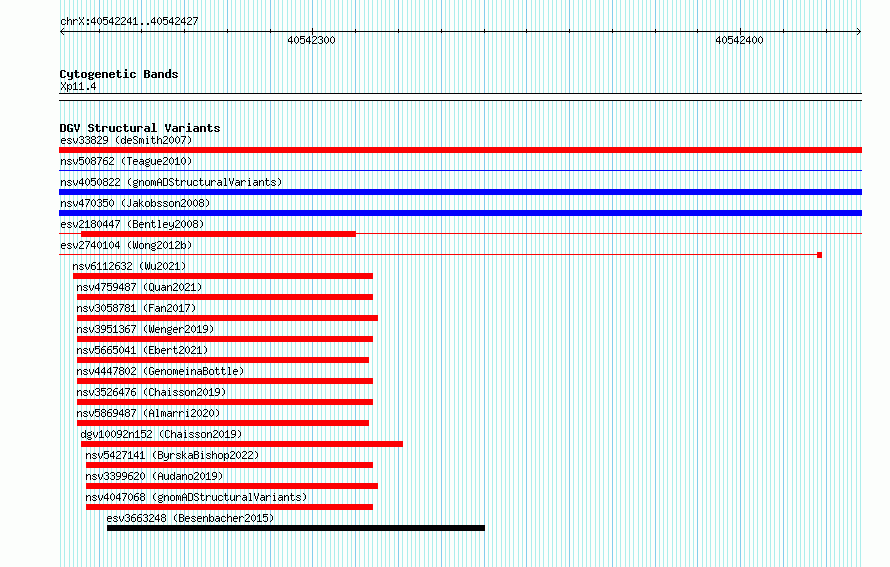Open nsv4047068 (gnomADStructuralVariants) label

tap(196, 497)
